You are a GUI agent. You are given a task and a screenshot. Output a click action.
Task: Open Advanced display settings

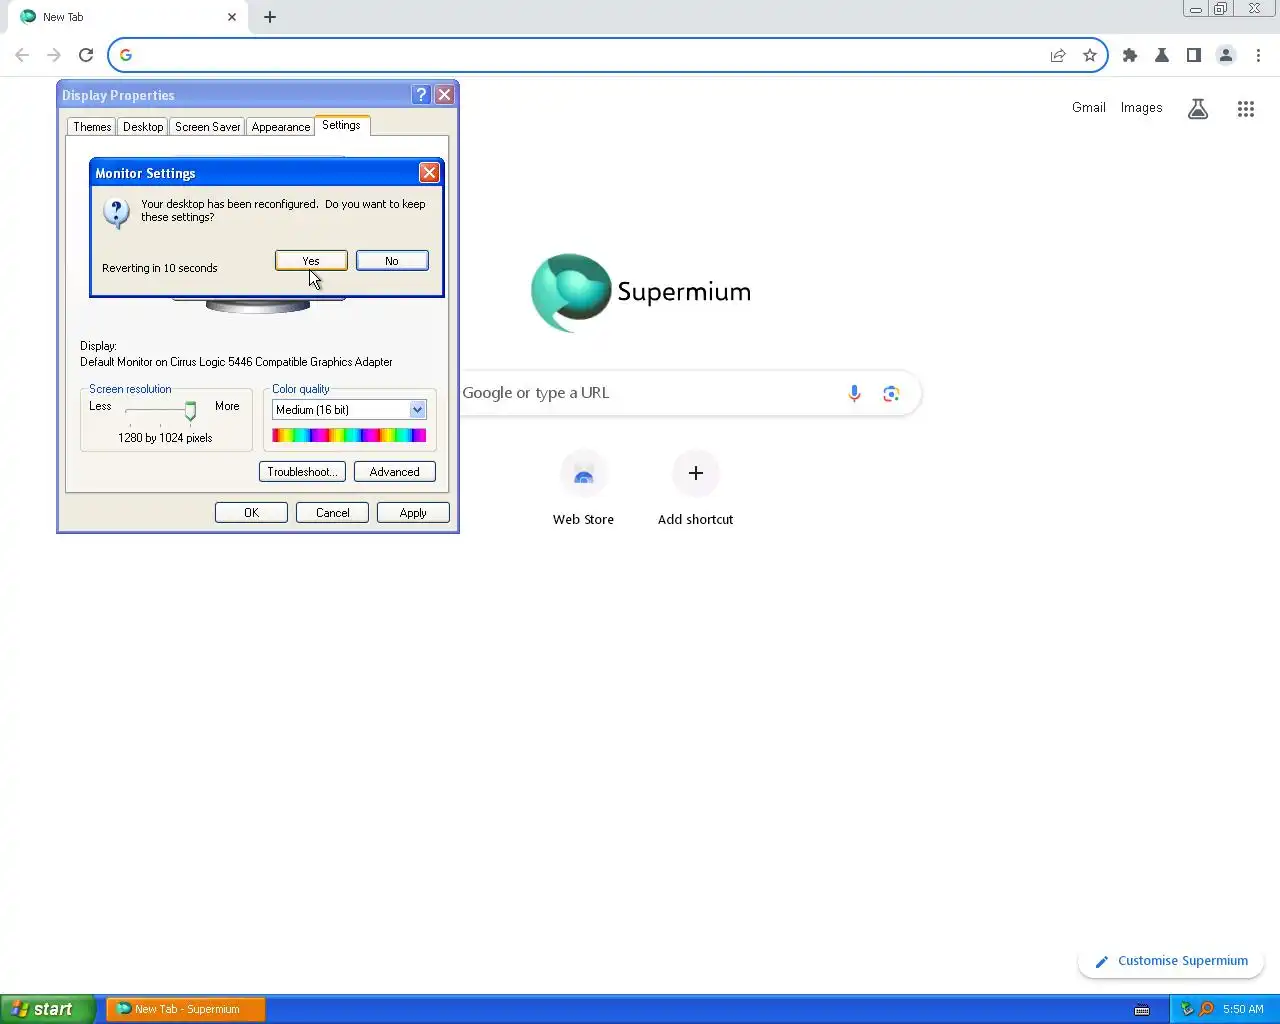tap(394, 472)
